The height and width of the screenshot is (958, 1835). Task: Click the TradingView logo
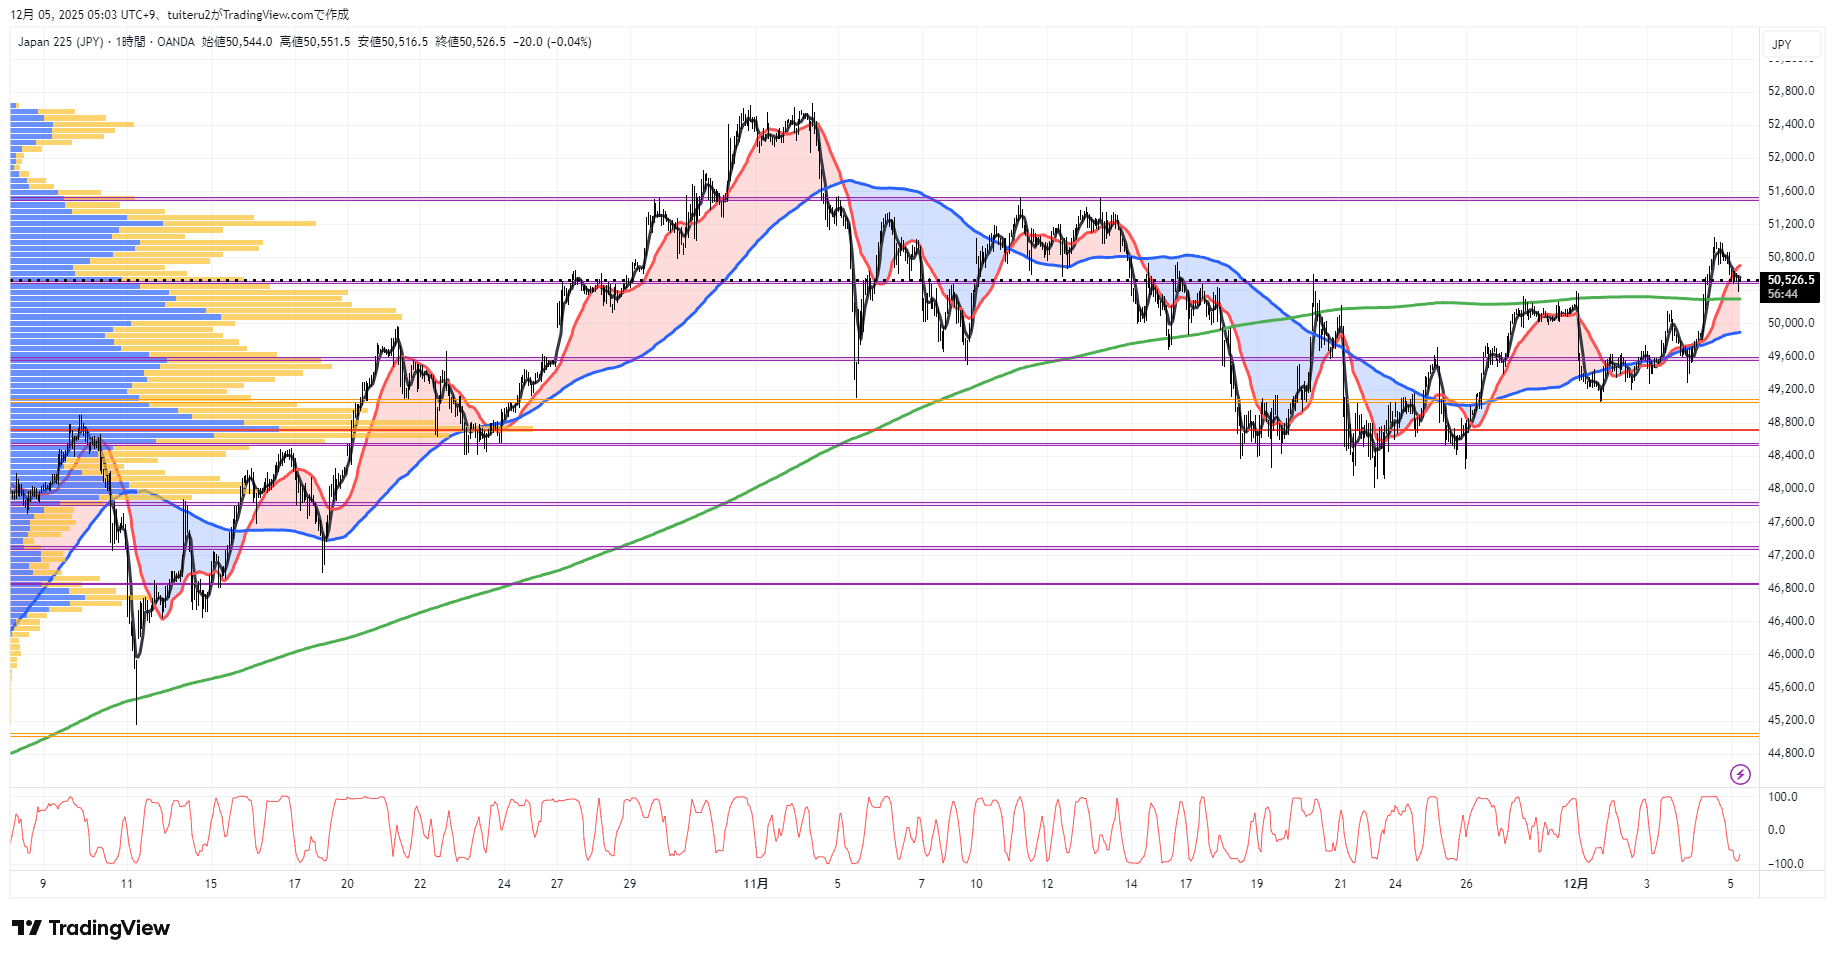pyautogui.click(x=91, y=928)
